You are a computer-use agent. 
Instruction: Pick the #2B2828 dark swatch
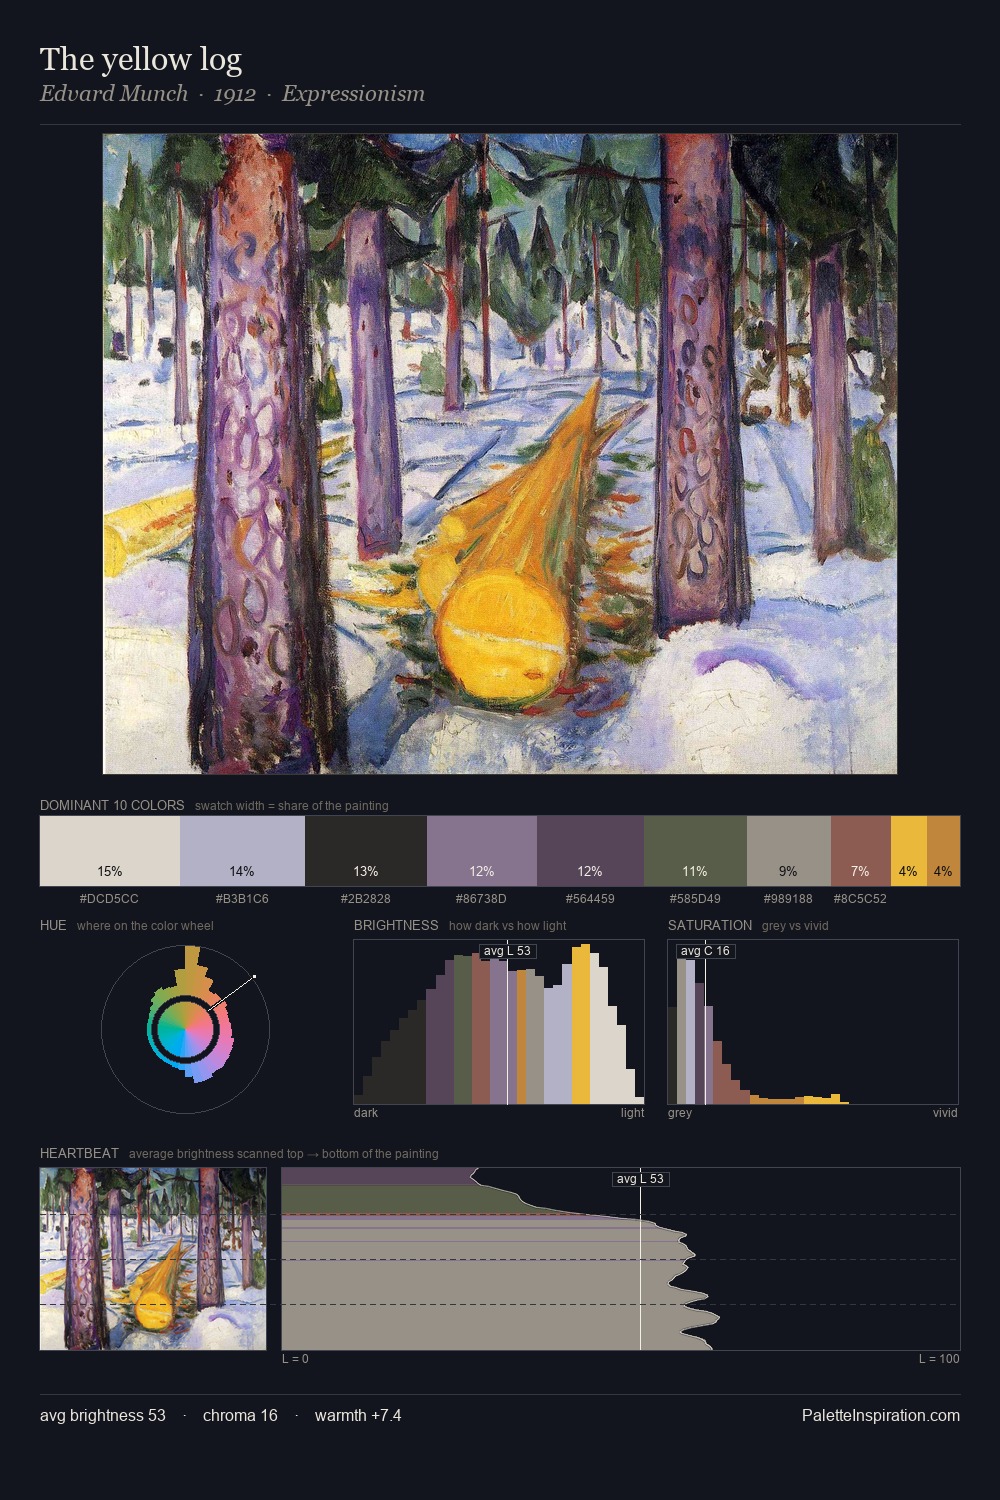[x=366, y=851]
